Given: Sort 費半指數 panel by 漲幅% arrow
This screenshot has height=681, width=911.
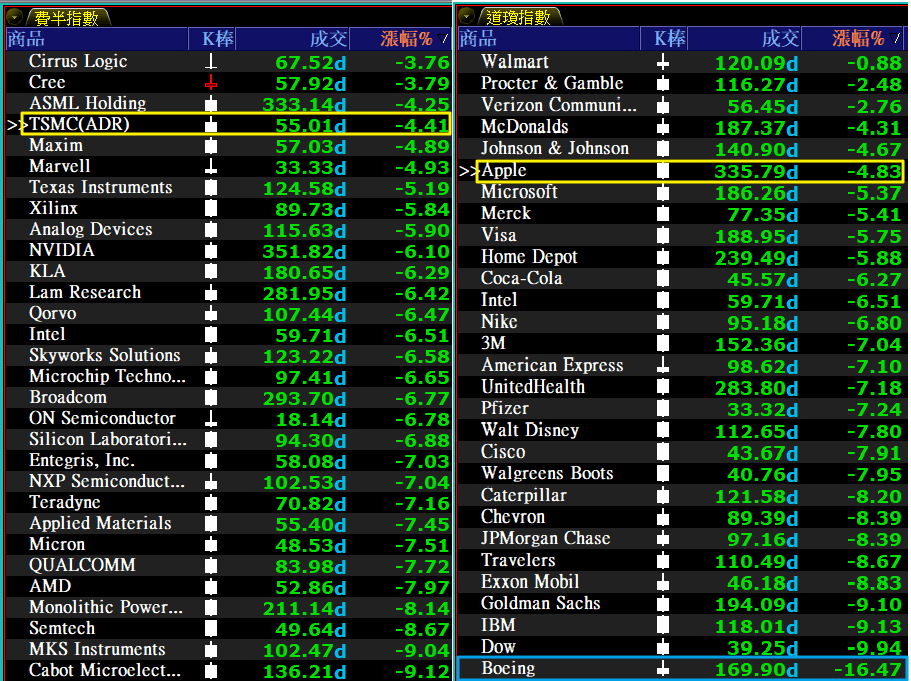Looking at the screenshot, I should (x=445, y=39).
